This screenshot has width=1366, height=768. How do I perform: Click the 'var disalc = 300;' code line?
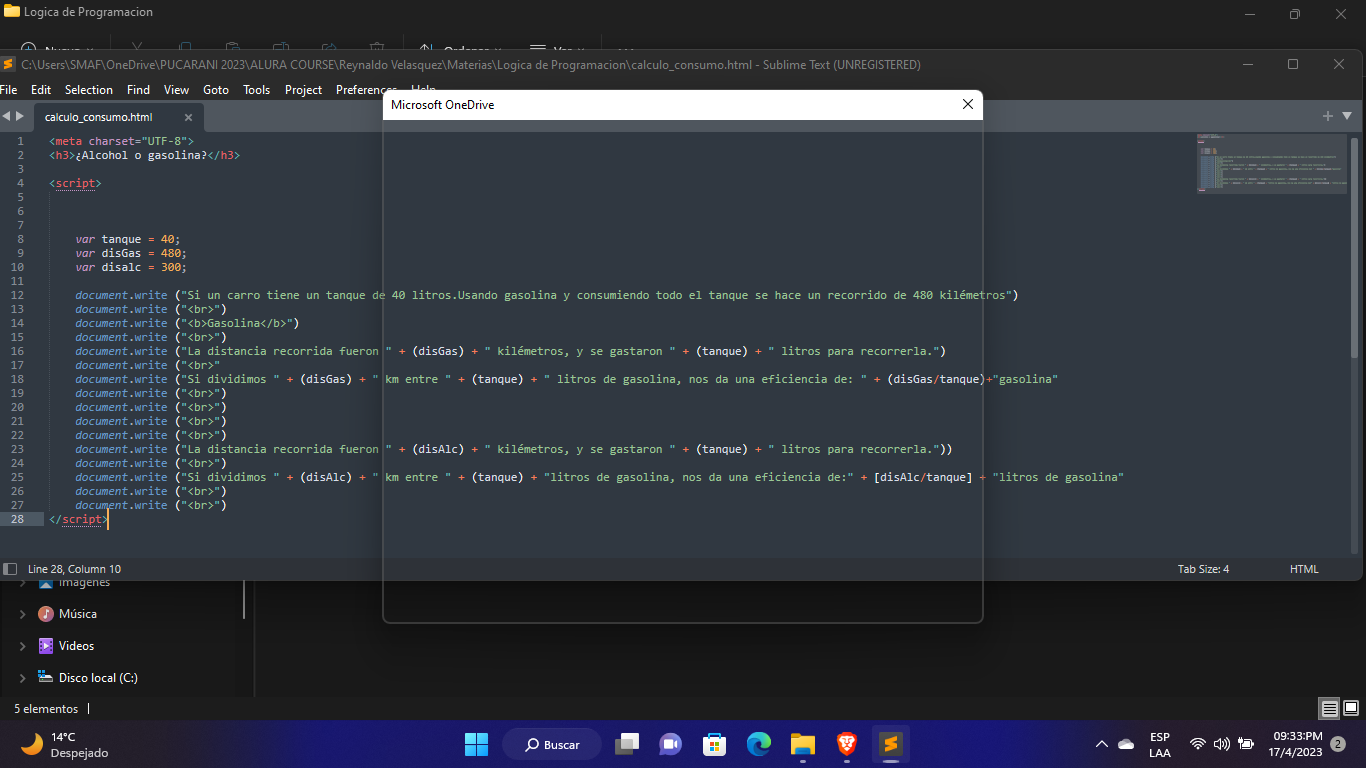point(131,267)
